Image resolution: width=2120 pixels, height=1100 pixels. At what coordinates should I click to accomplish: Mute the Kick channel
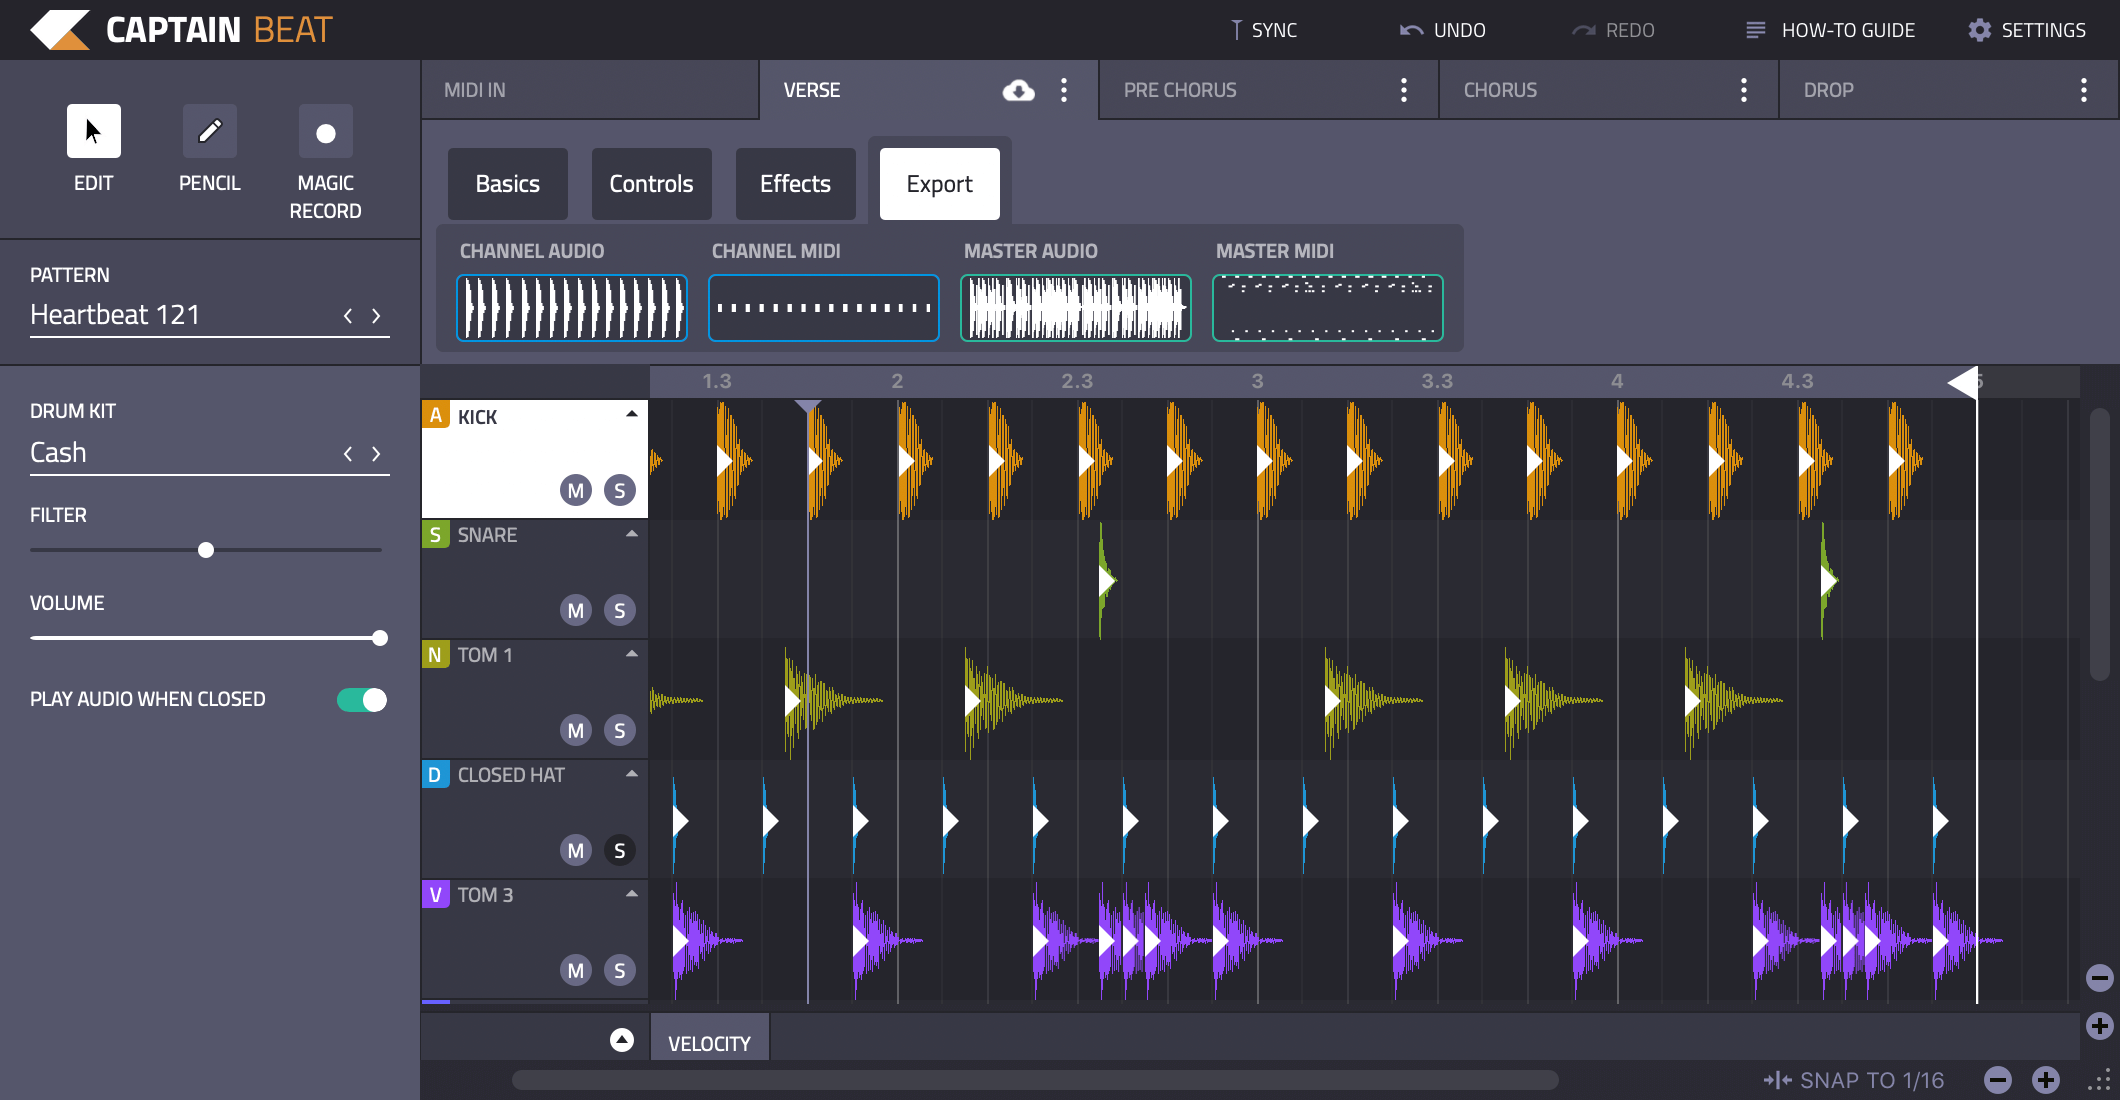(576, 490)
